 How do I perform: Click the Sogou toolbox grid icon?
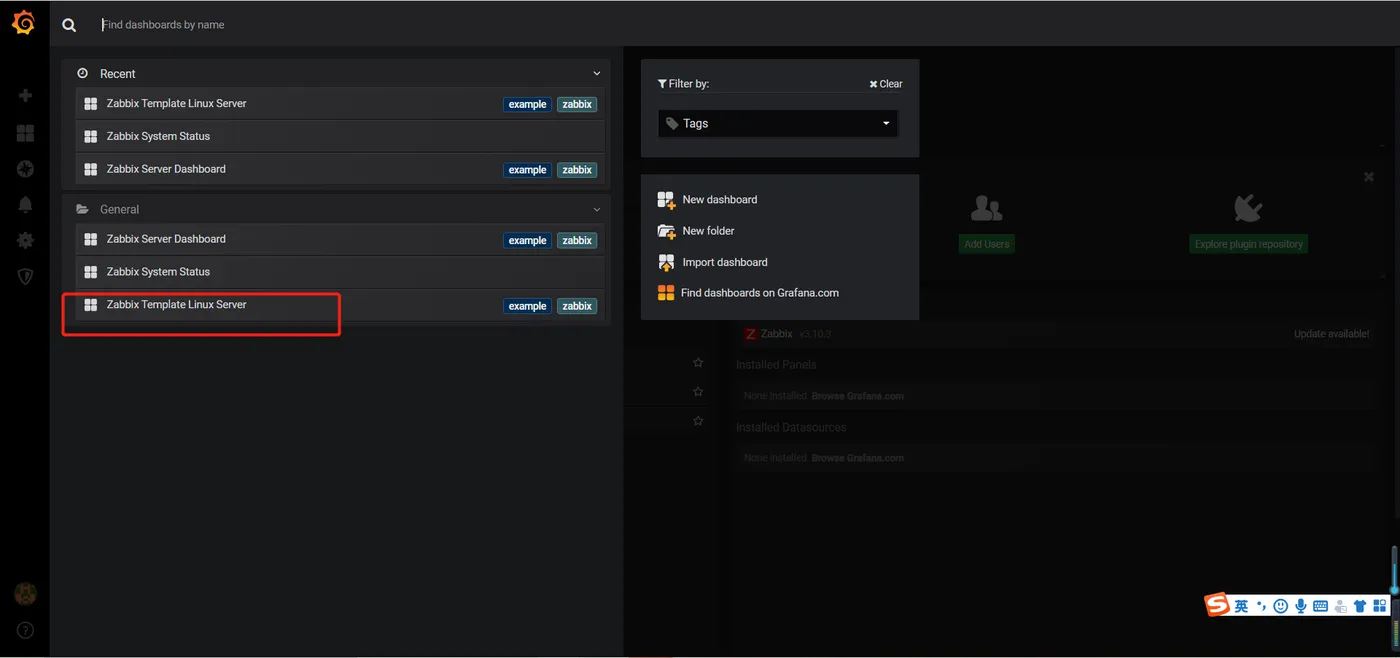[x=1380, y=606]
